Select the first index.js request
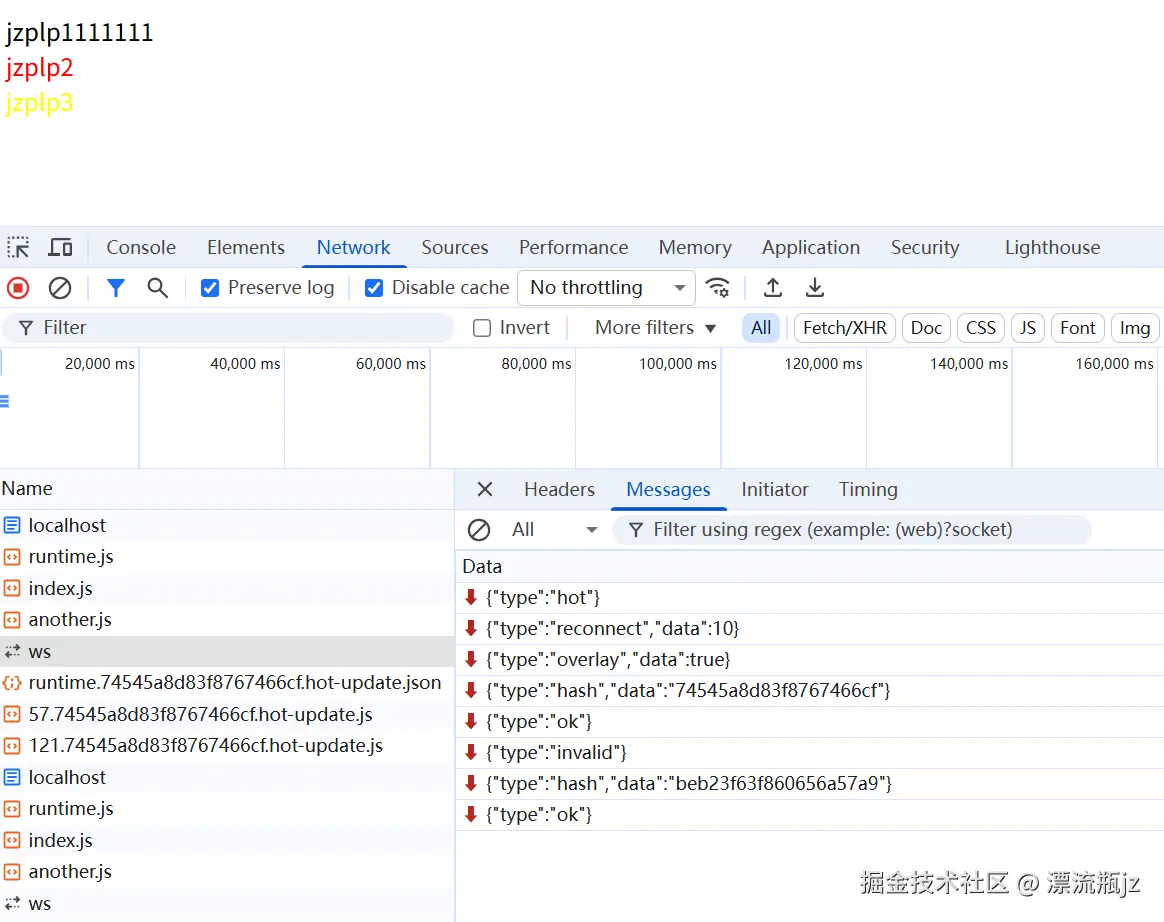Image resolution: width=1164 pixels, height=922 pixels. point(226,589)
